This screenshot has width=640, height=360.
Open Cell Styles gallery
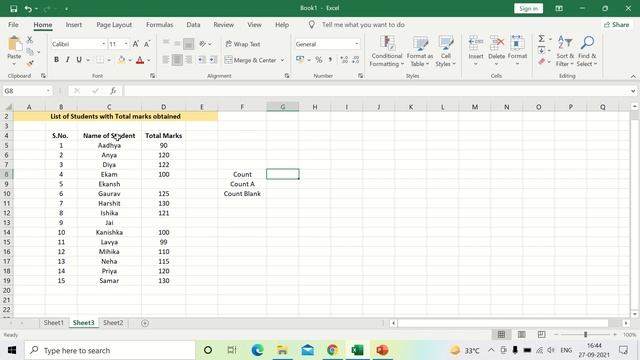(445, 51)
